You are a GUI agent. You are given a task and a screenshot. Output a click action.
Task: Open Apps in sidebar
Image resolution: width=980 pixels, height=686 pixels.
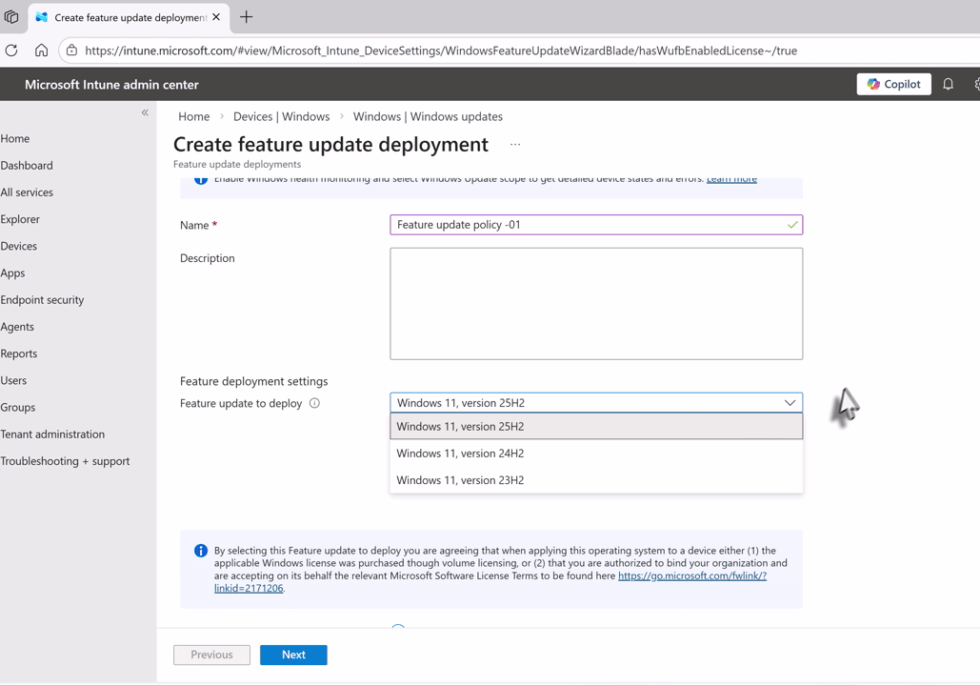tap(12, 273)
